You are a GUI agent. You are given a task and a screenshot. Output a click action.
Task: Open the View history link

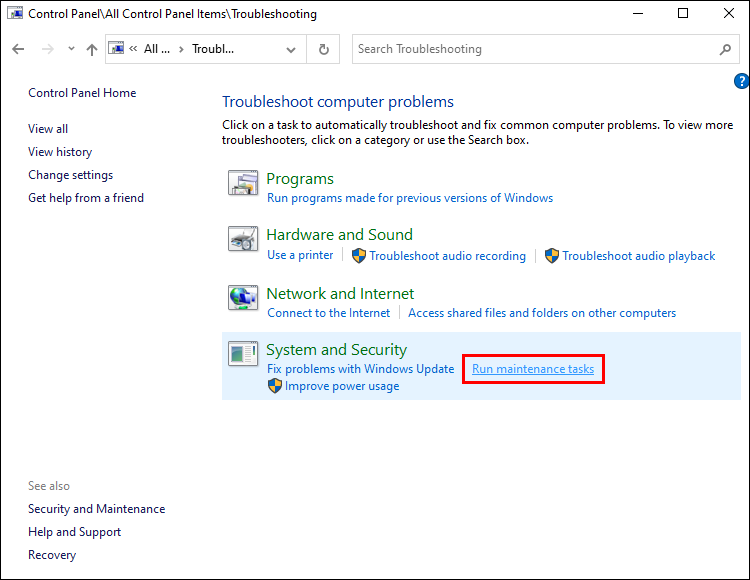(60, 152)
